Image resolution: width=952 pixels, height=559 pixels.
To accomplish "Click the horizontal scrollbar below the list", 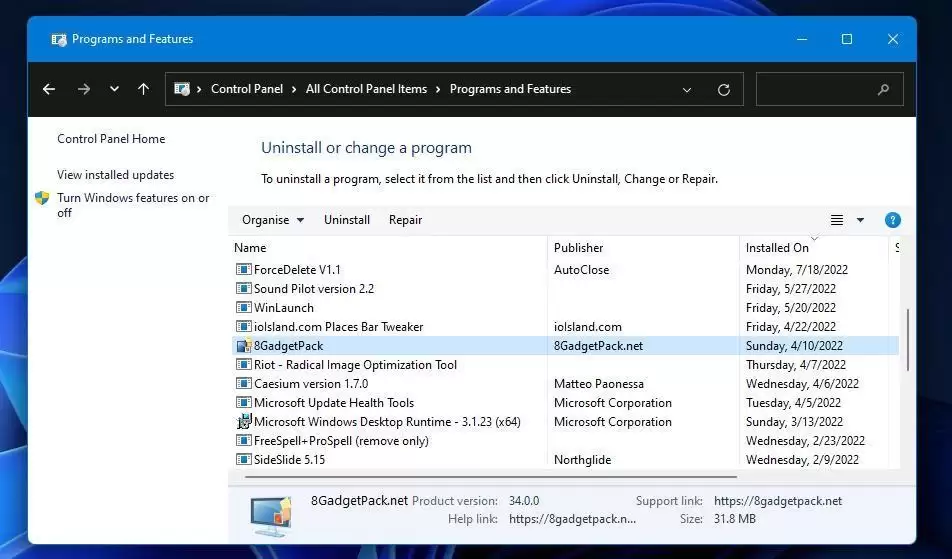I will point(491,477).
